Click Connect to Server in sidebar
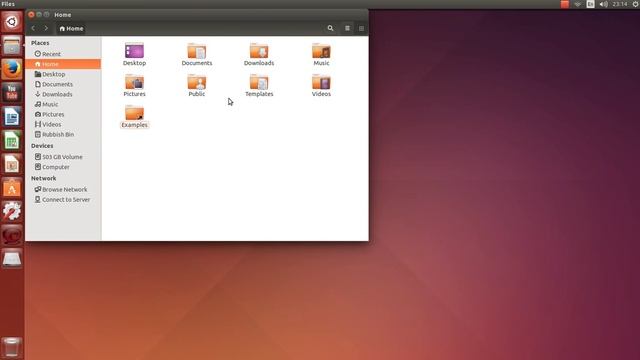This screenshot has height=360, width=640. coord(63,200)
